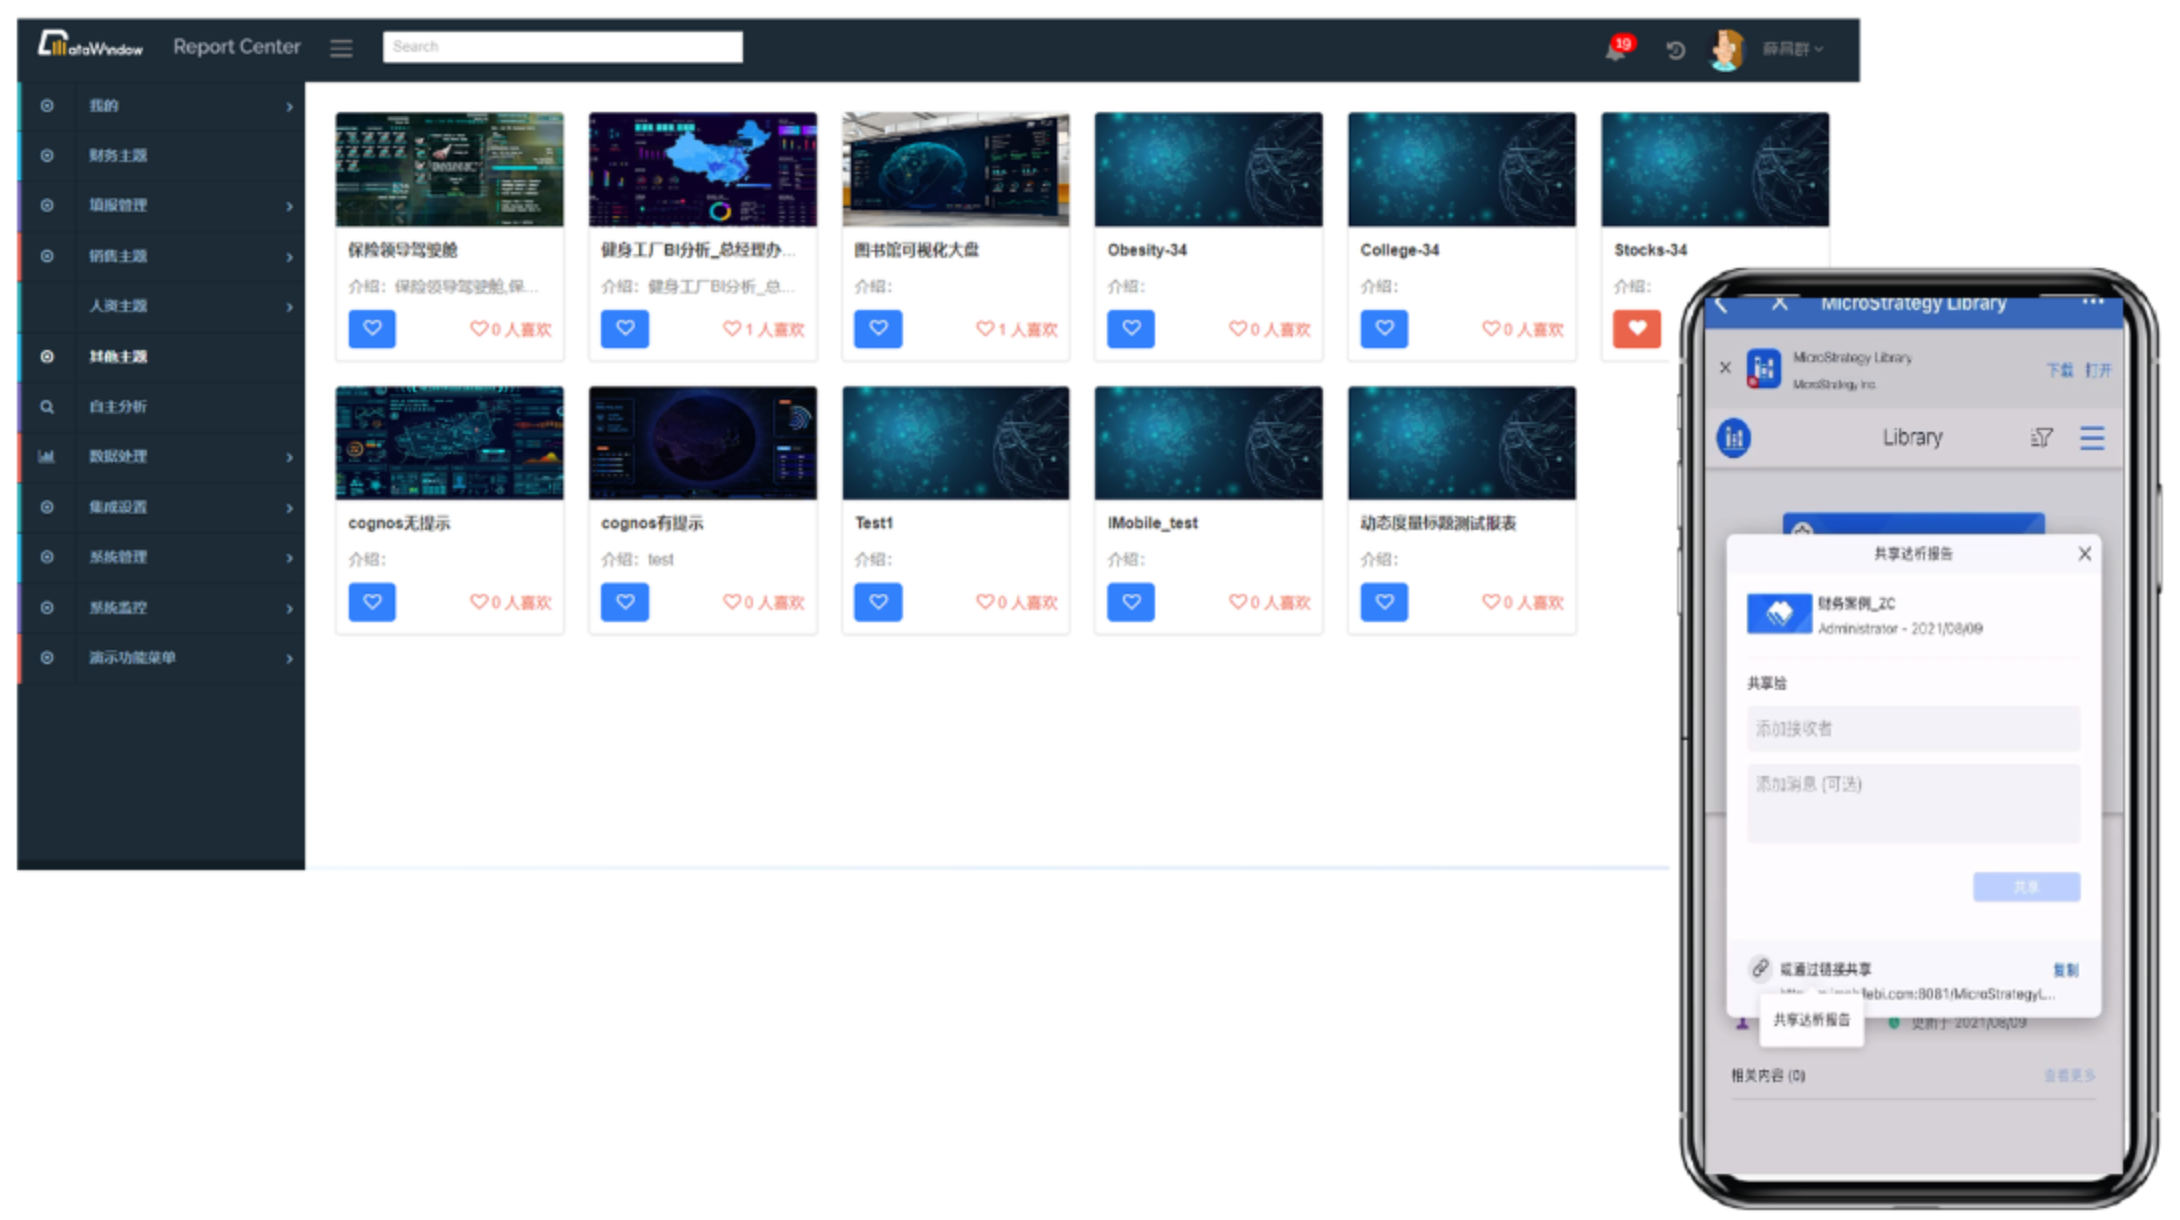Unfavorite the Stocks-34 red heart button
Image resolution: width=2180 pixels, height=1220 pixels.
1636,328
